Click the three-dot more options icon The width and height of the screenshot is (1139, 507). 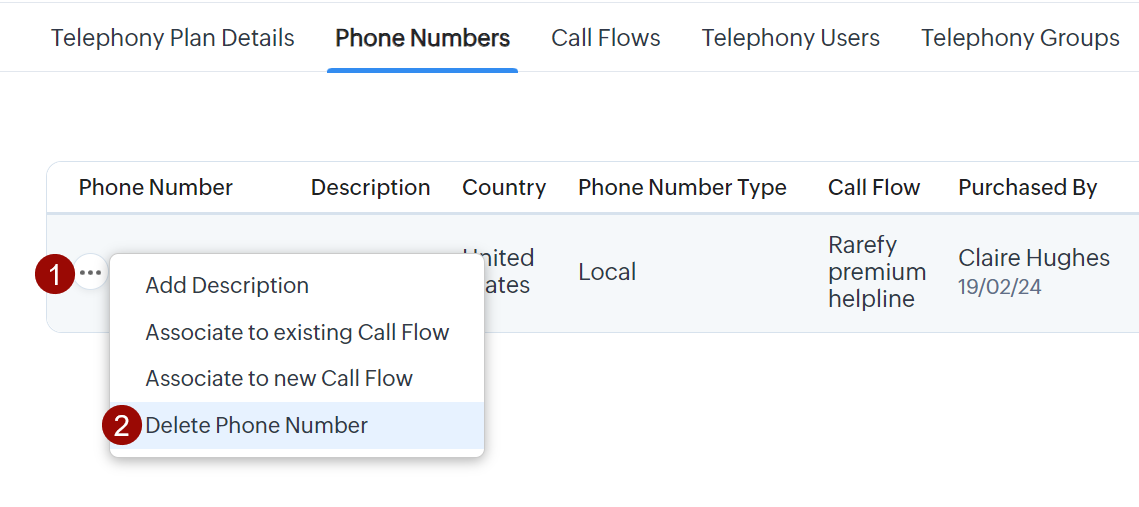[x=91, y=273]
